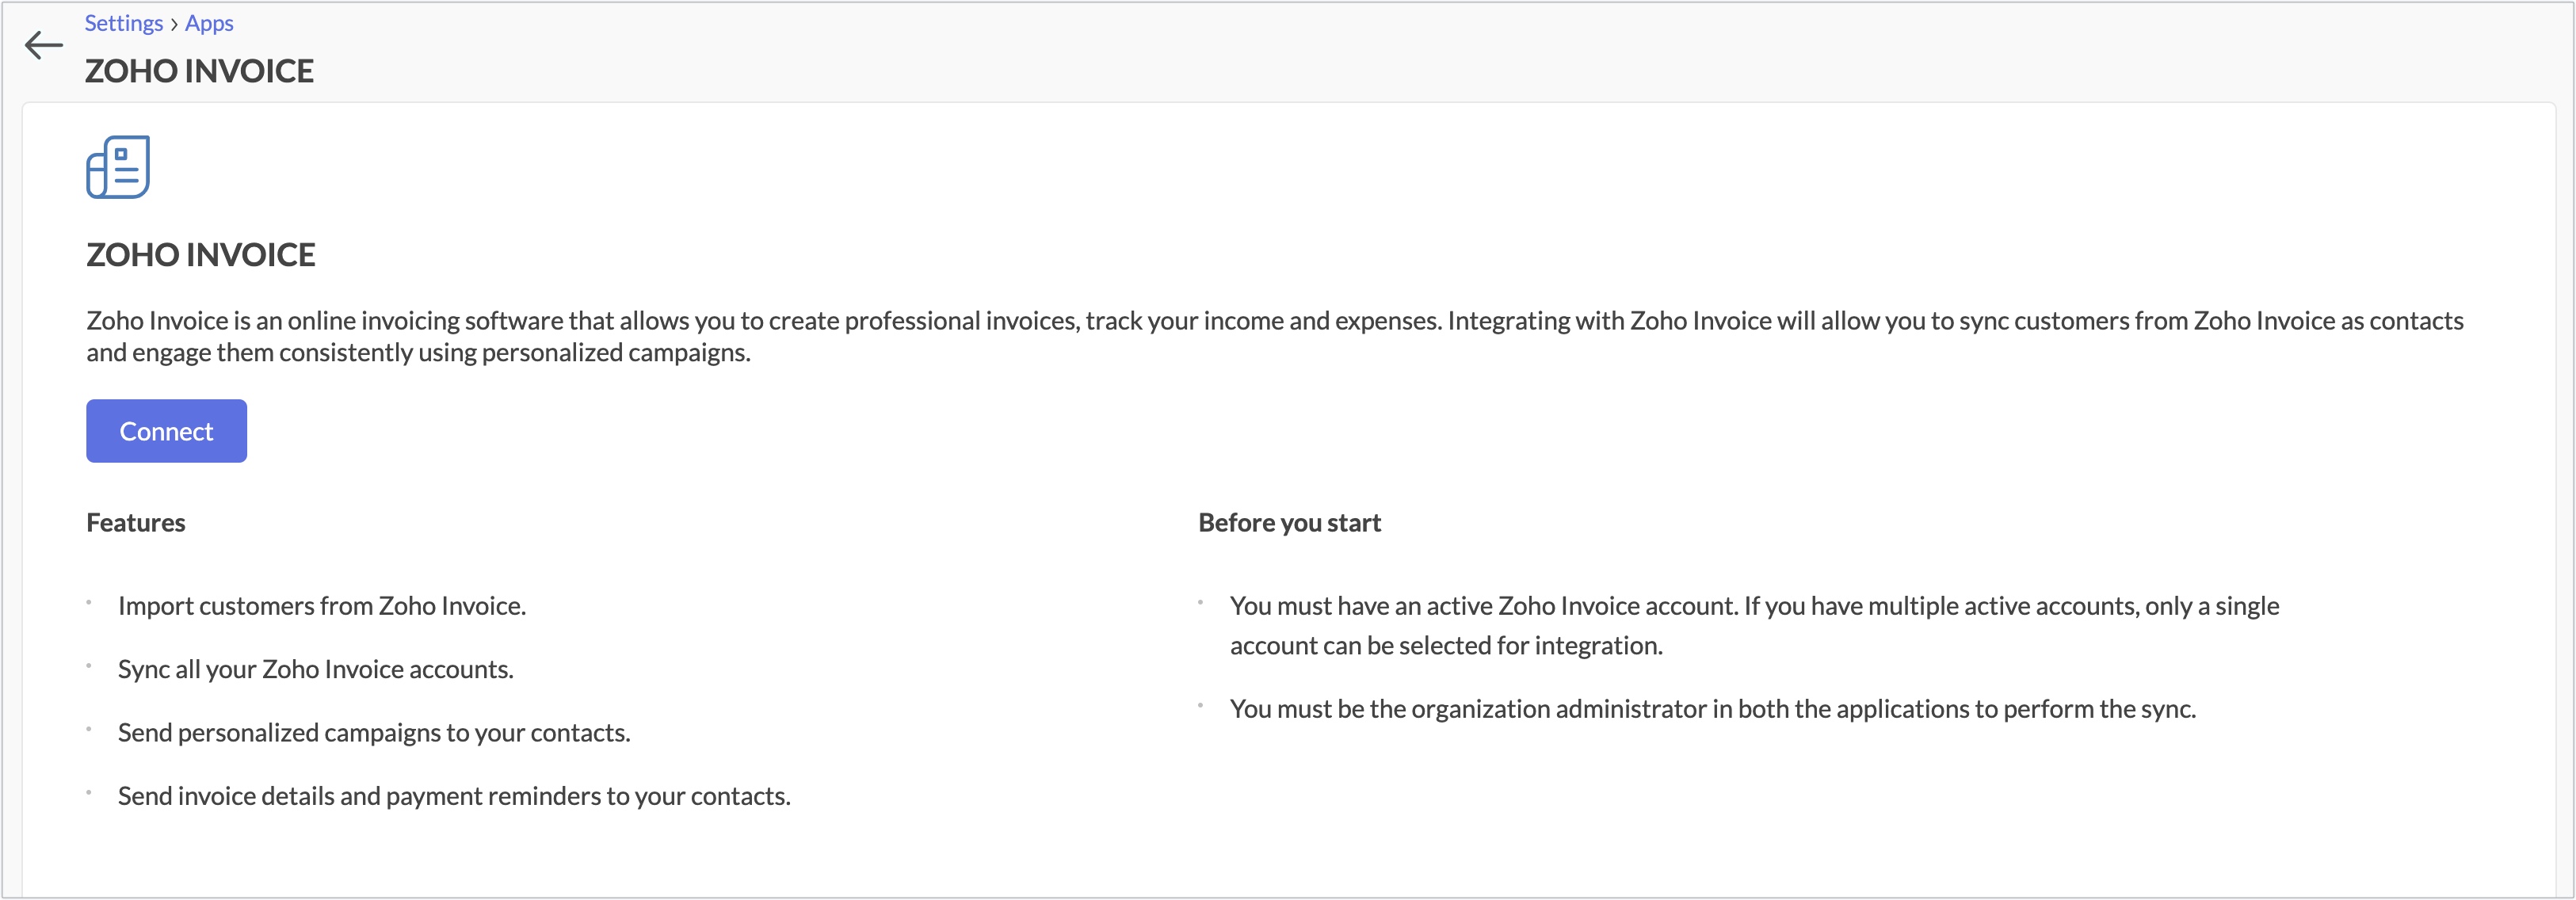The width and height of the screenshot is (2576, 900).
Task: Click the Zoho Invoice description paragraph
Action: [x=1275, y=336]
